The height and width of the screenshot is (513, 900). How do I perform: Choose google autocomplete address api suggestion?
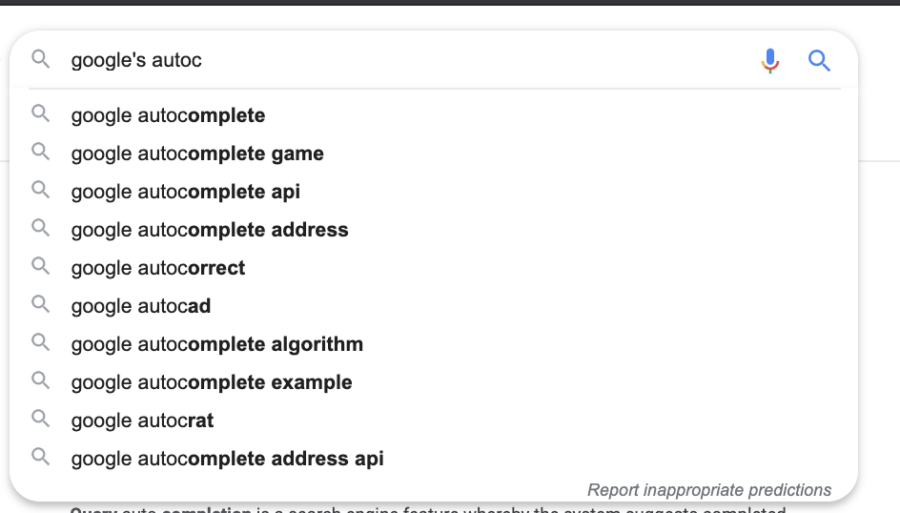click(x=433, y=458)
